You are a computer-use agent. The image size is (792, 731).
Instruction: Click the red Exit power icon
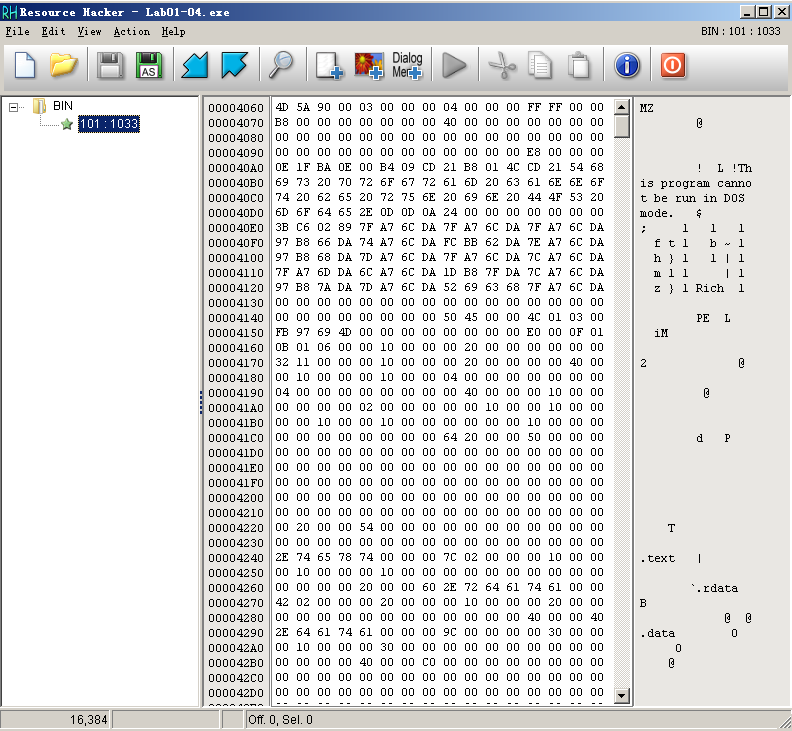coord(673,65)
